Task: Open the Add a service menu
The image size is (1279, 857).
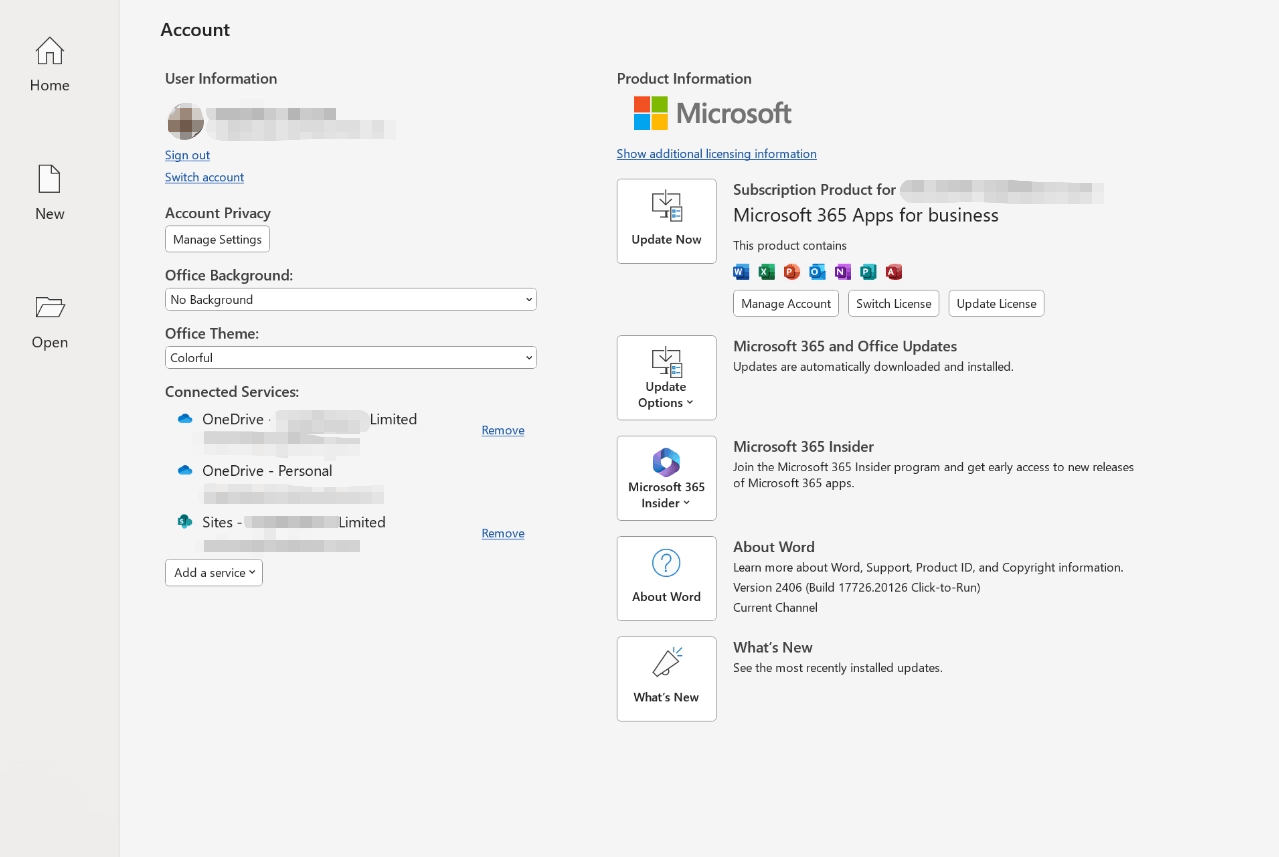Action: coord(213,572)
